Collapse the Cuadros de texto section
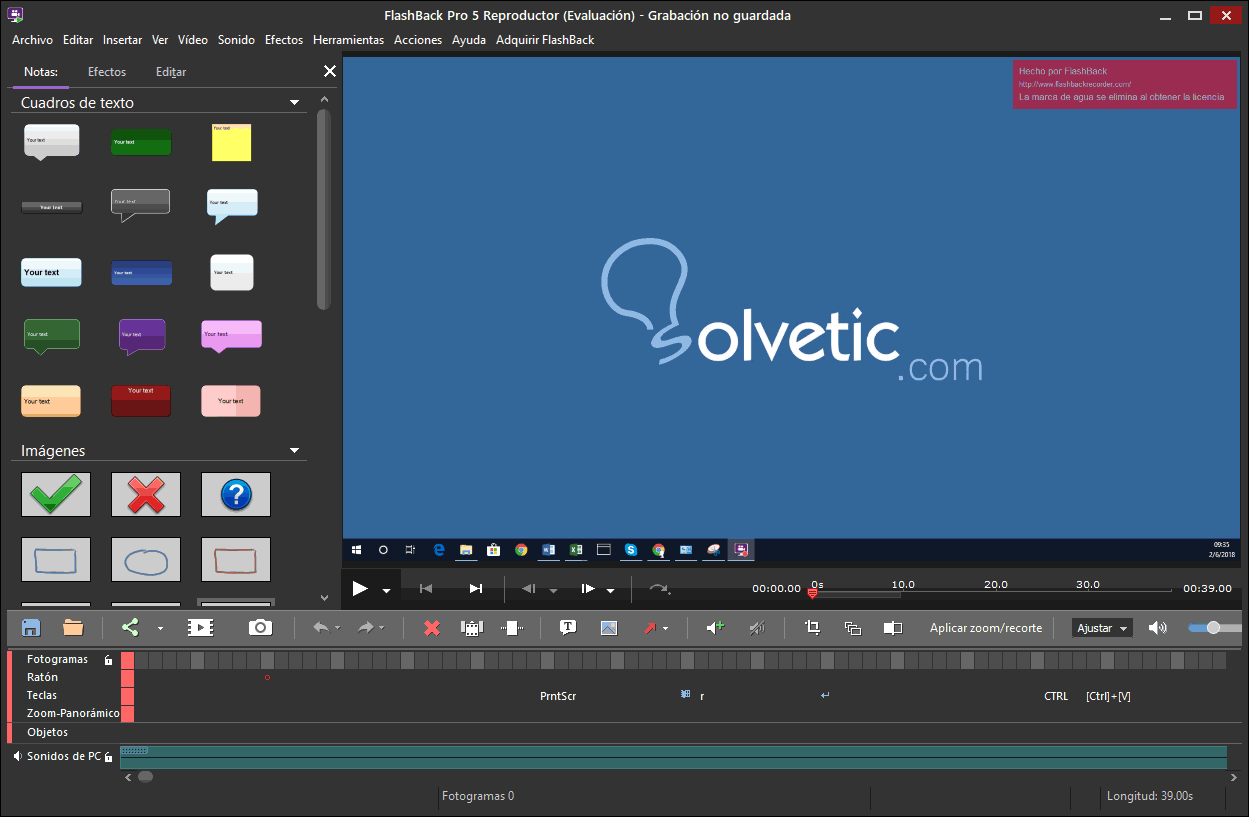Image resolution: width=1249 pixels, height=817 pixels. point(294,102)
